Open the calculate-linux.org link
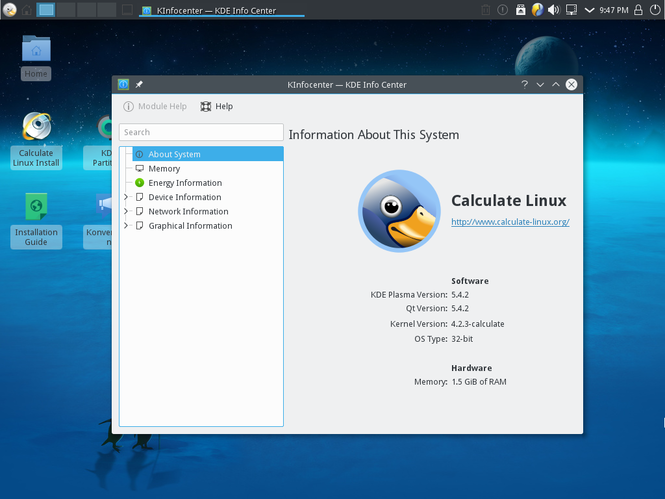This screenshot has width=665, height=499. pyautogui.click(x=510, y=222)
